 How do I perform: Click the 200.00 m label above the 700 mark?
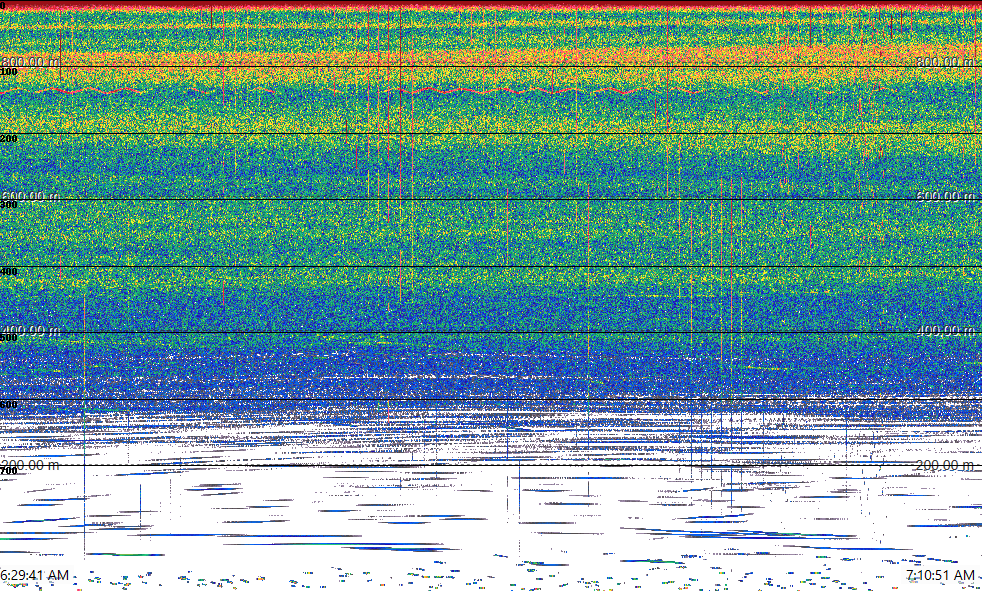point(31,465)
